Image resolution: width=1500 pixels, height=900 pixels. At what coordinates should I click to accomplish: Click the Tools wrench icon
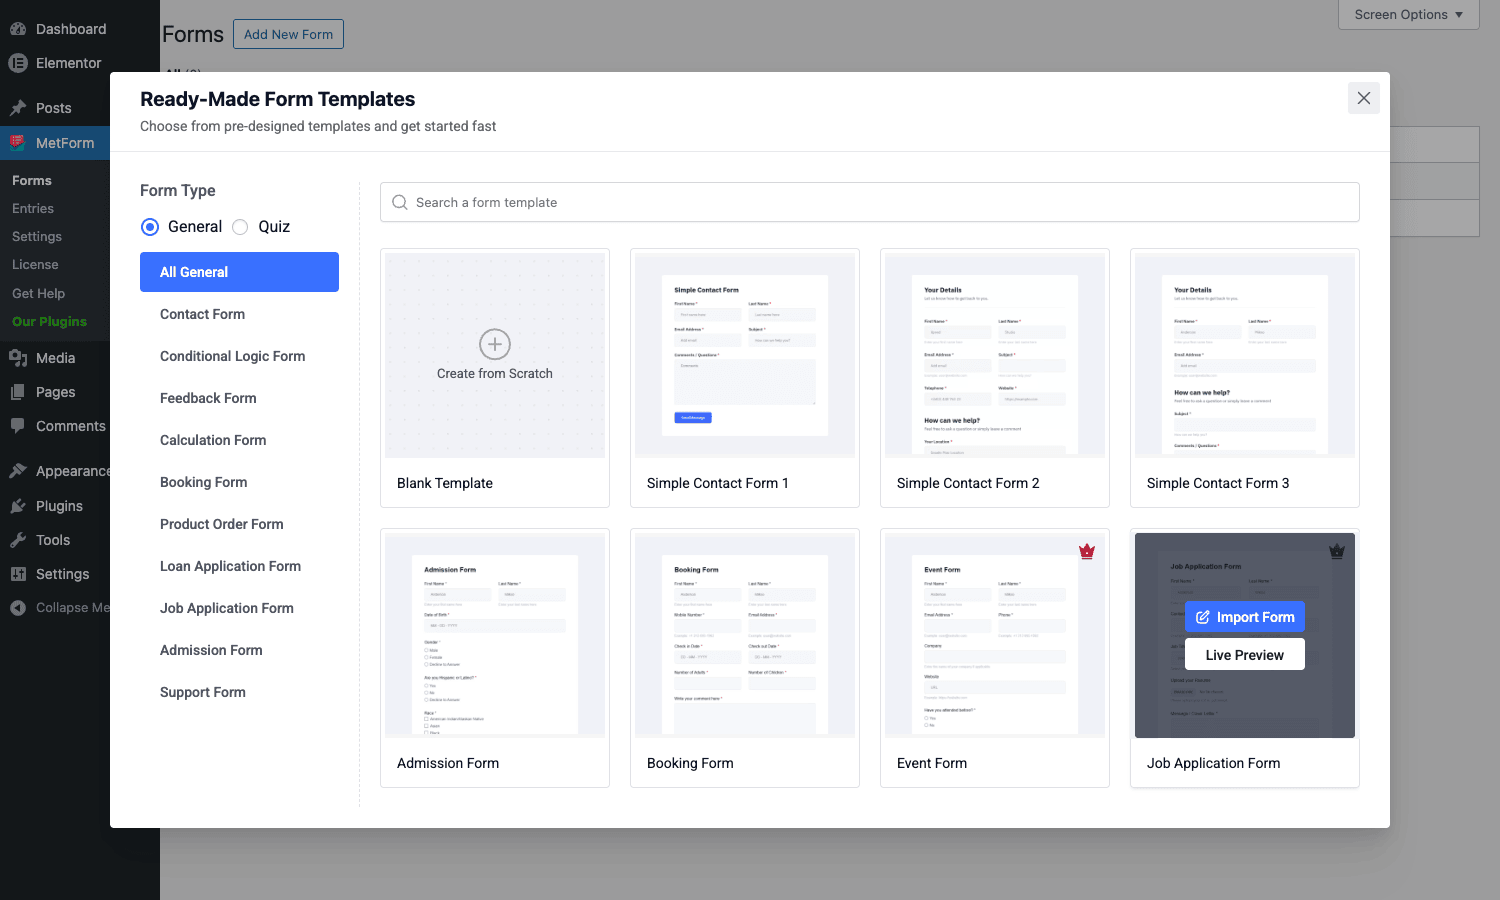[18, 540]
